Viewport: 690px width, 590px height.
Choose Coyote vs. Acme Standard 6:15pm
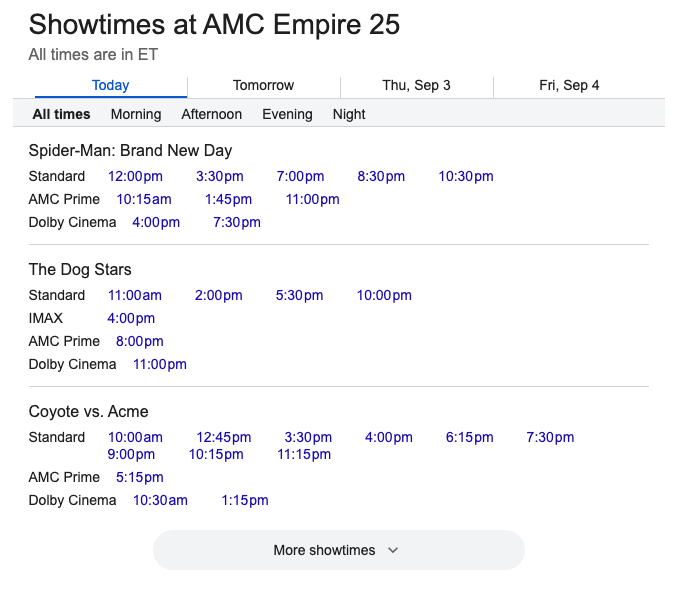[470, 437]
